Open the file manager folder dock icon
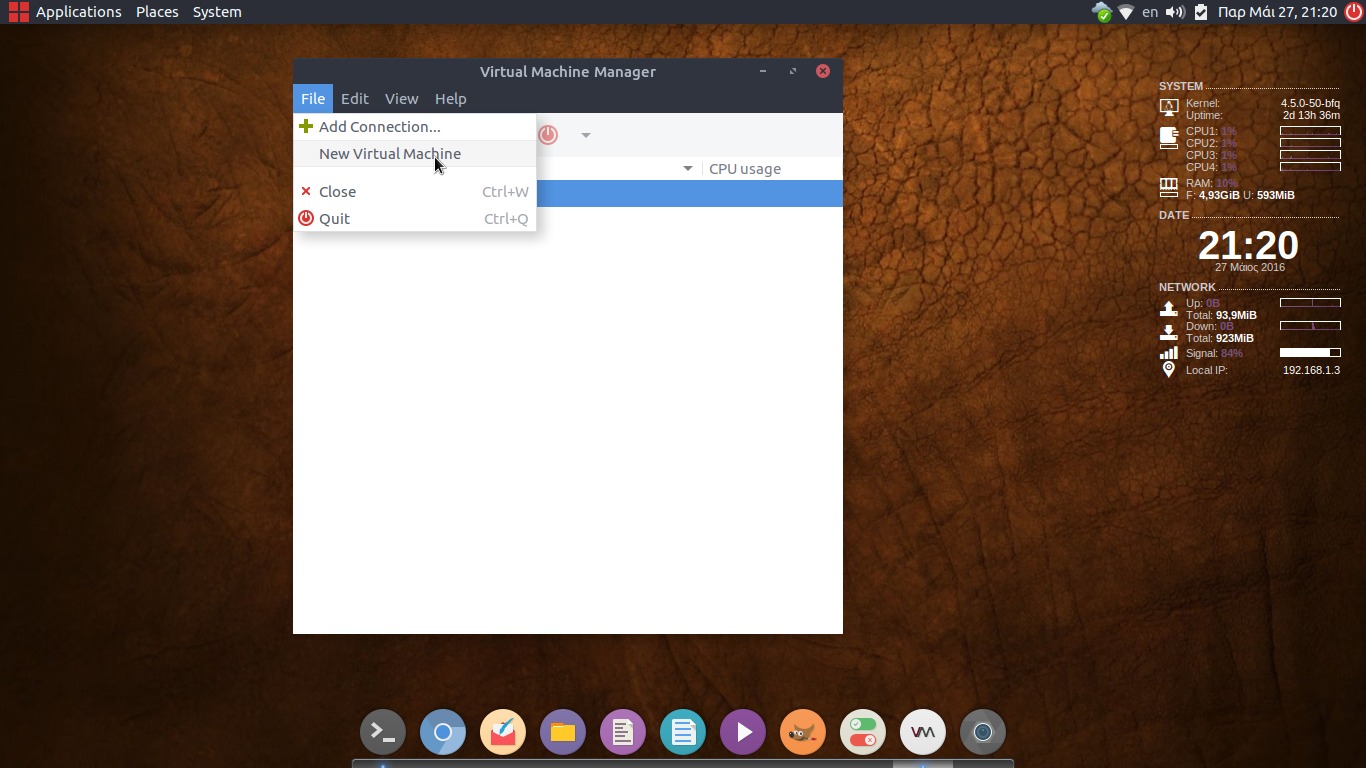The image size is (1366, 768). 563,733
